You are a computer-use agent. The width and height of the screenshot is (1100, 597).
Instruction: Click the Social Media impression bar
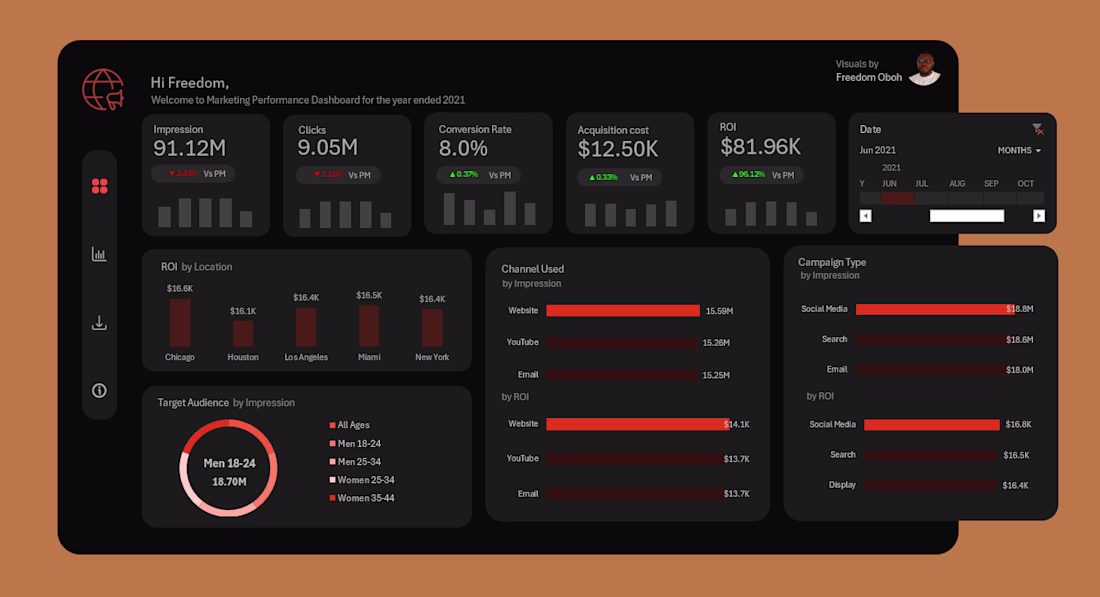[x=935, y=309]
